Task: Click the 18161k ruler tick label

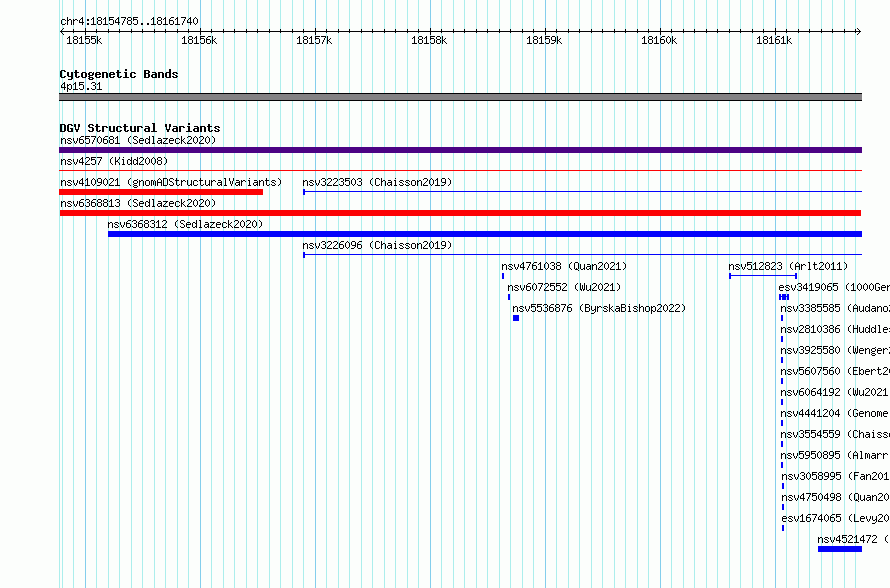Action: point(774,40)
